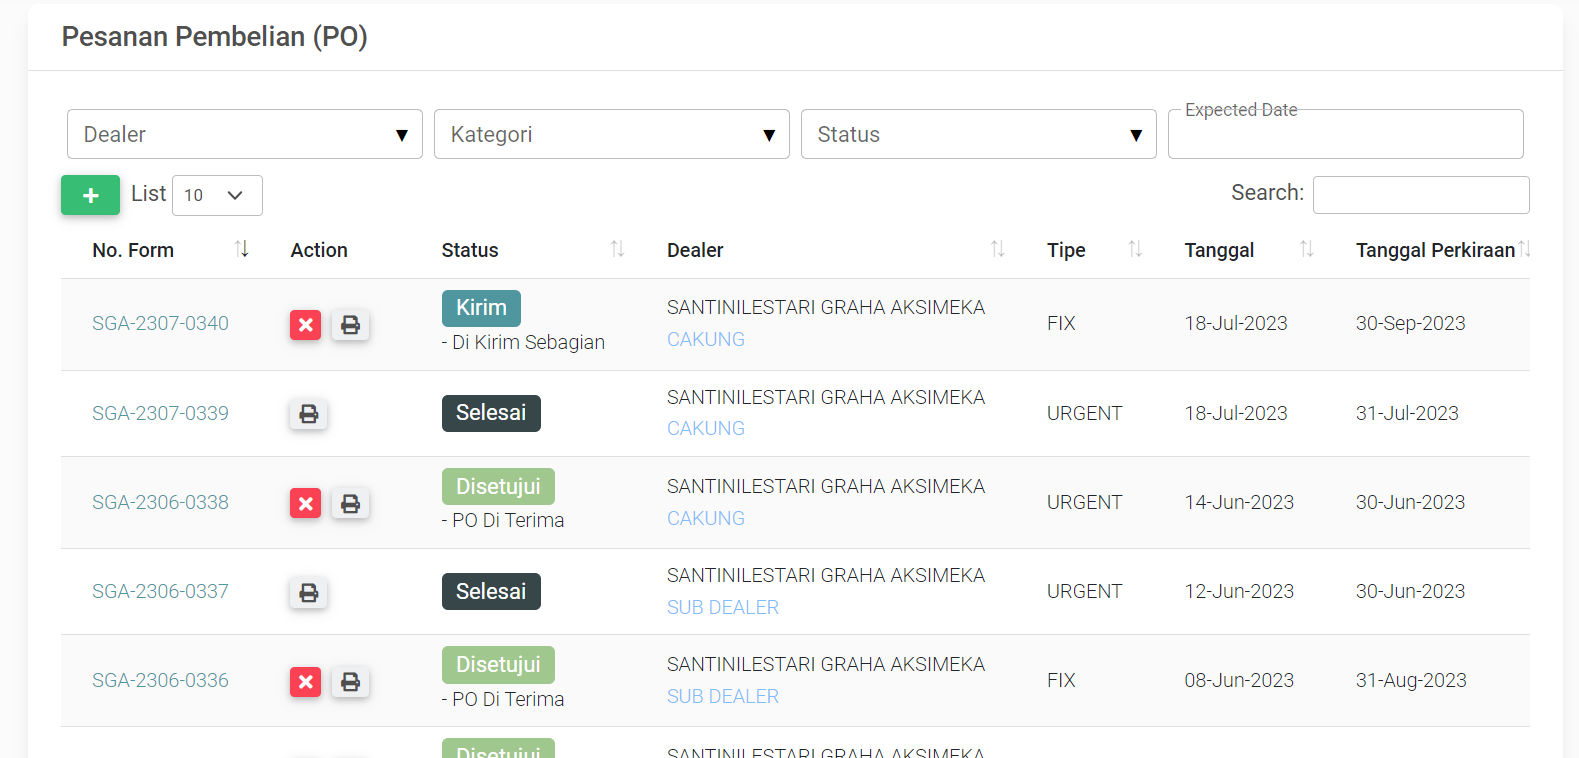Print order SGA-2307-0339

(309, 414)
